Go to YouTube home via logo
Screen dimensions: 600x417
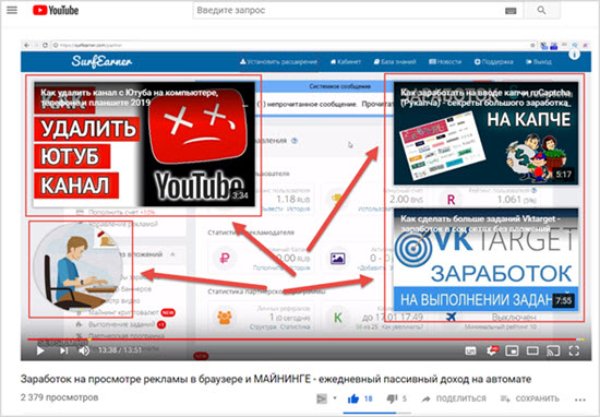click(56, 10)
